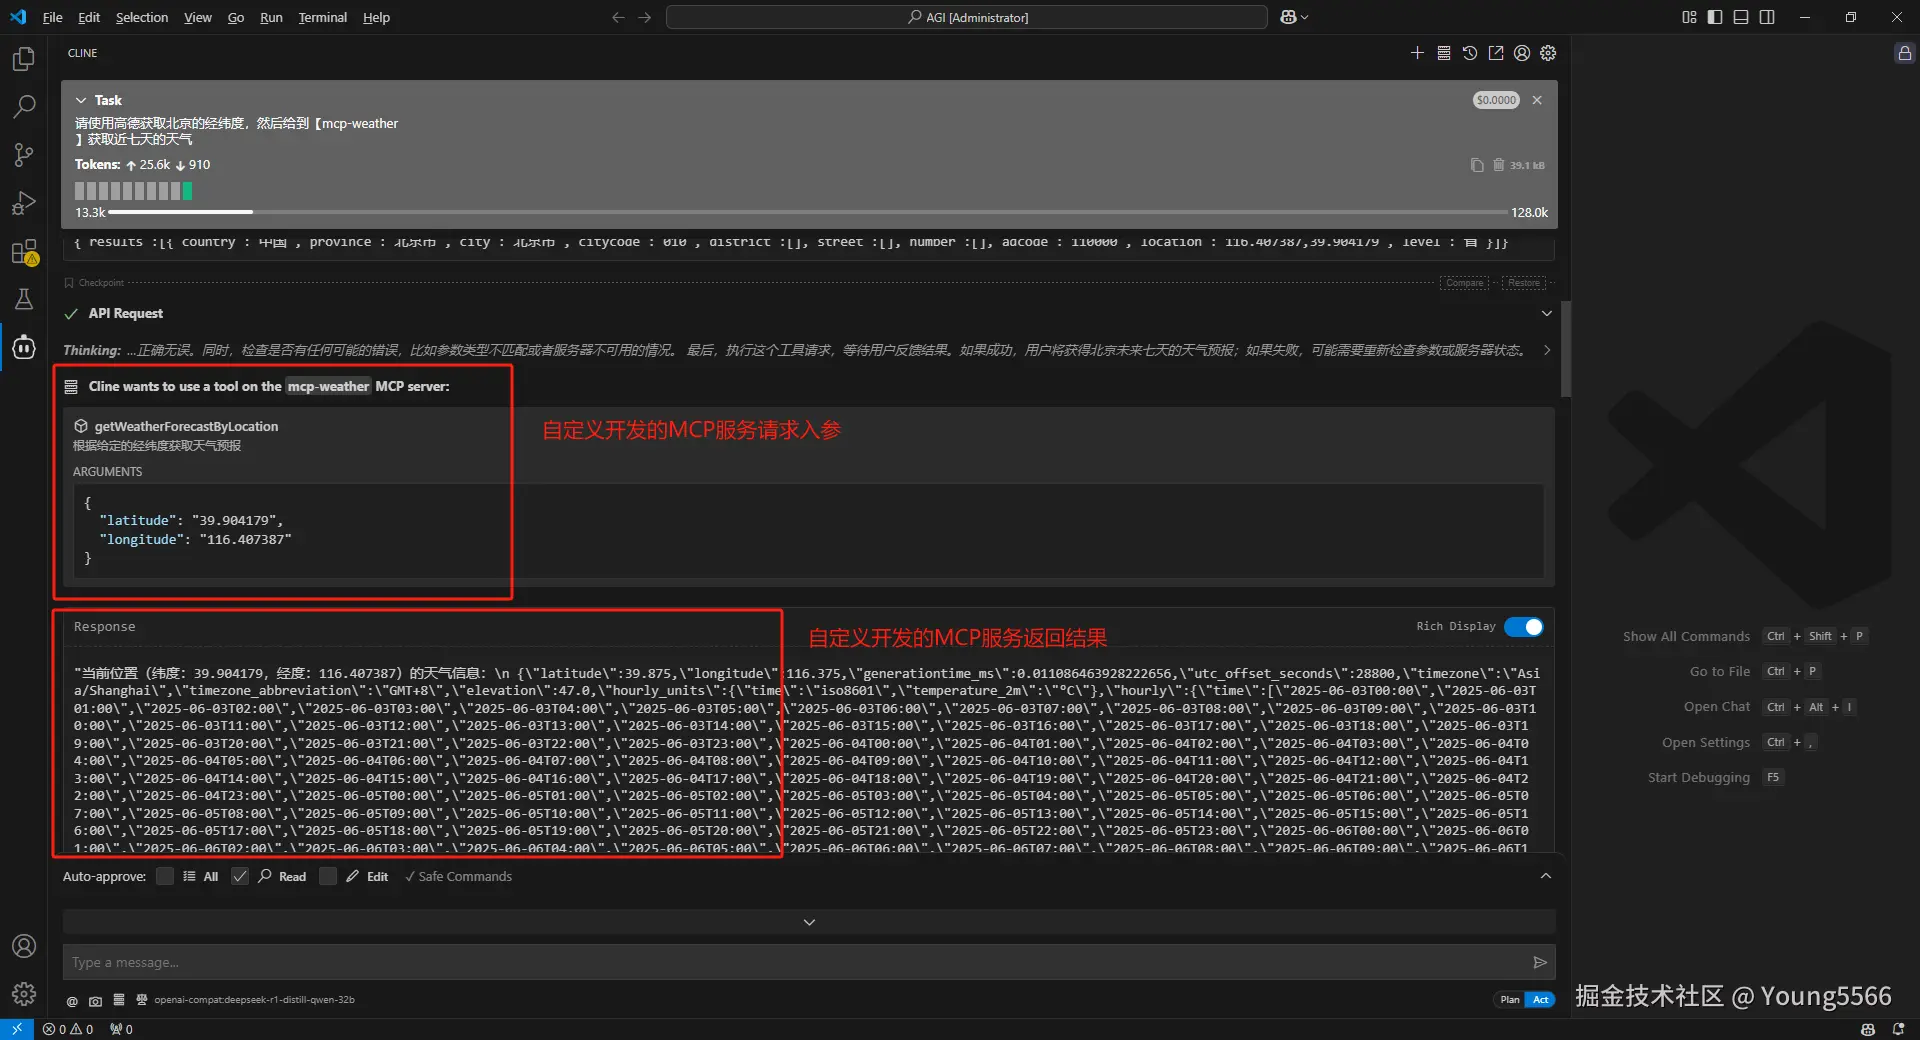
Task: Open remote window indicator in status bar
Action: tap(17, 1029)
